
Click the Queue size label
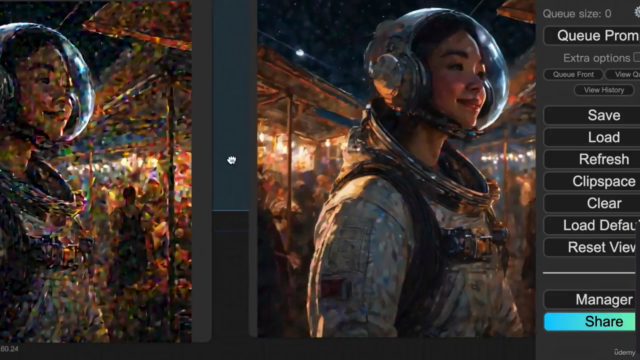point(577,14)
